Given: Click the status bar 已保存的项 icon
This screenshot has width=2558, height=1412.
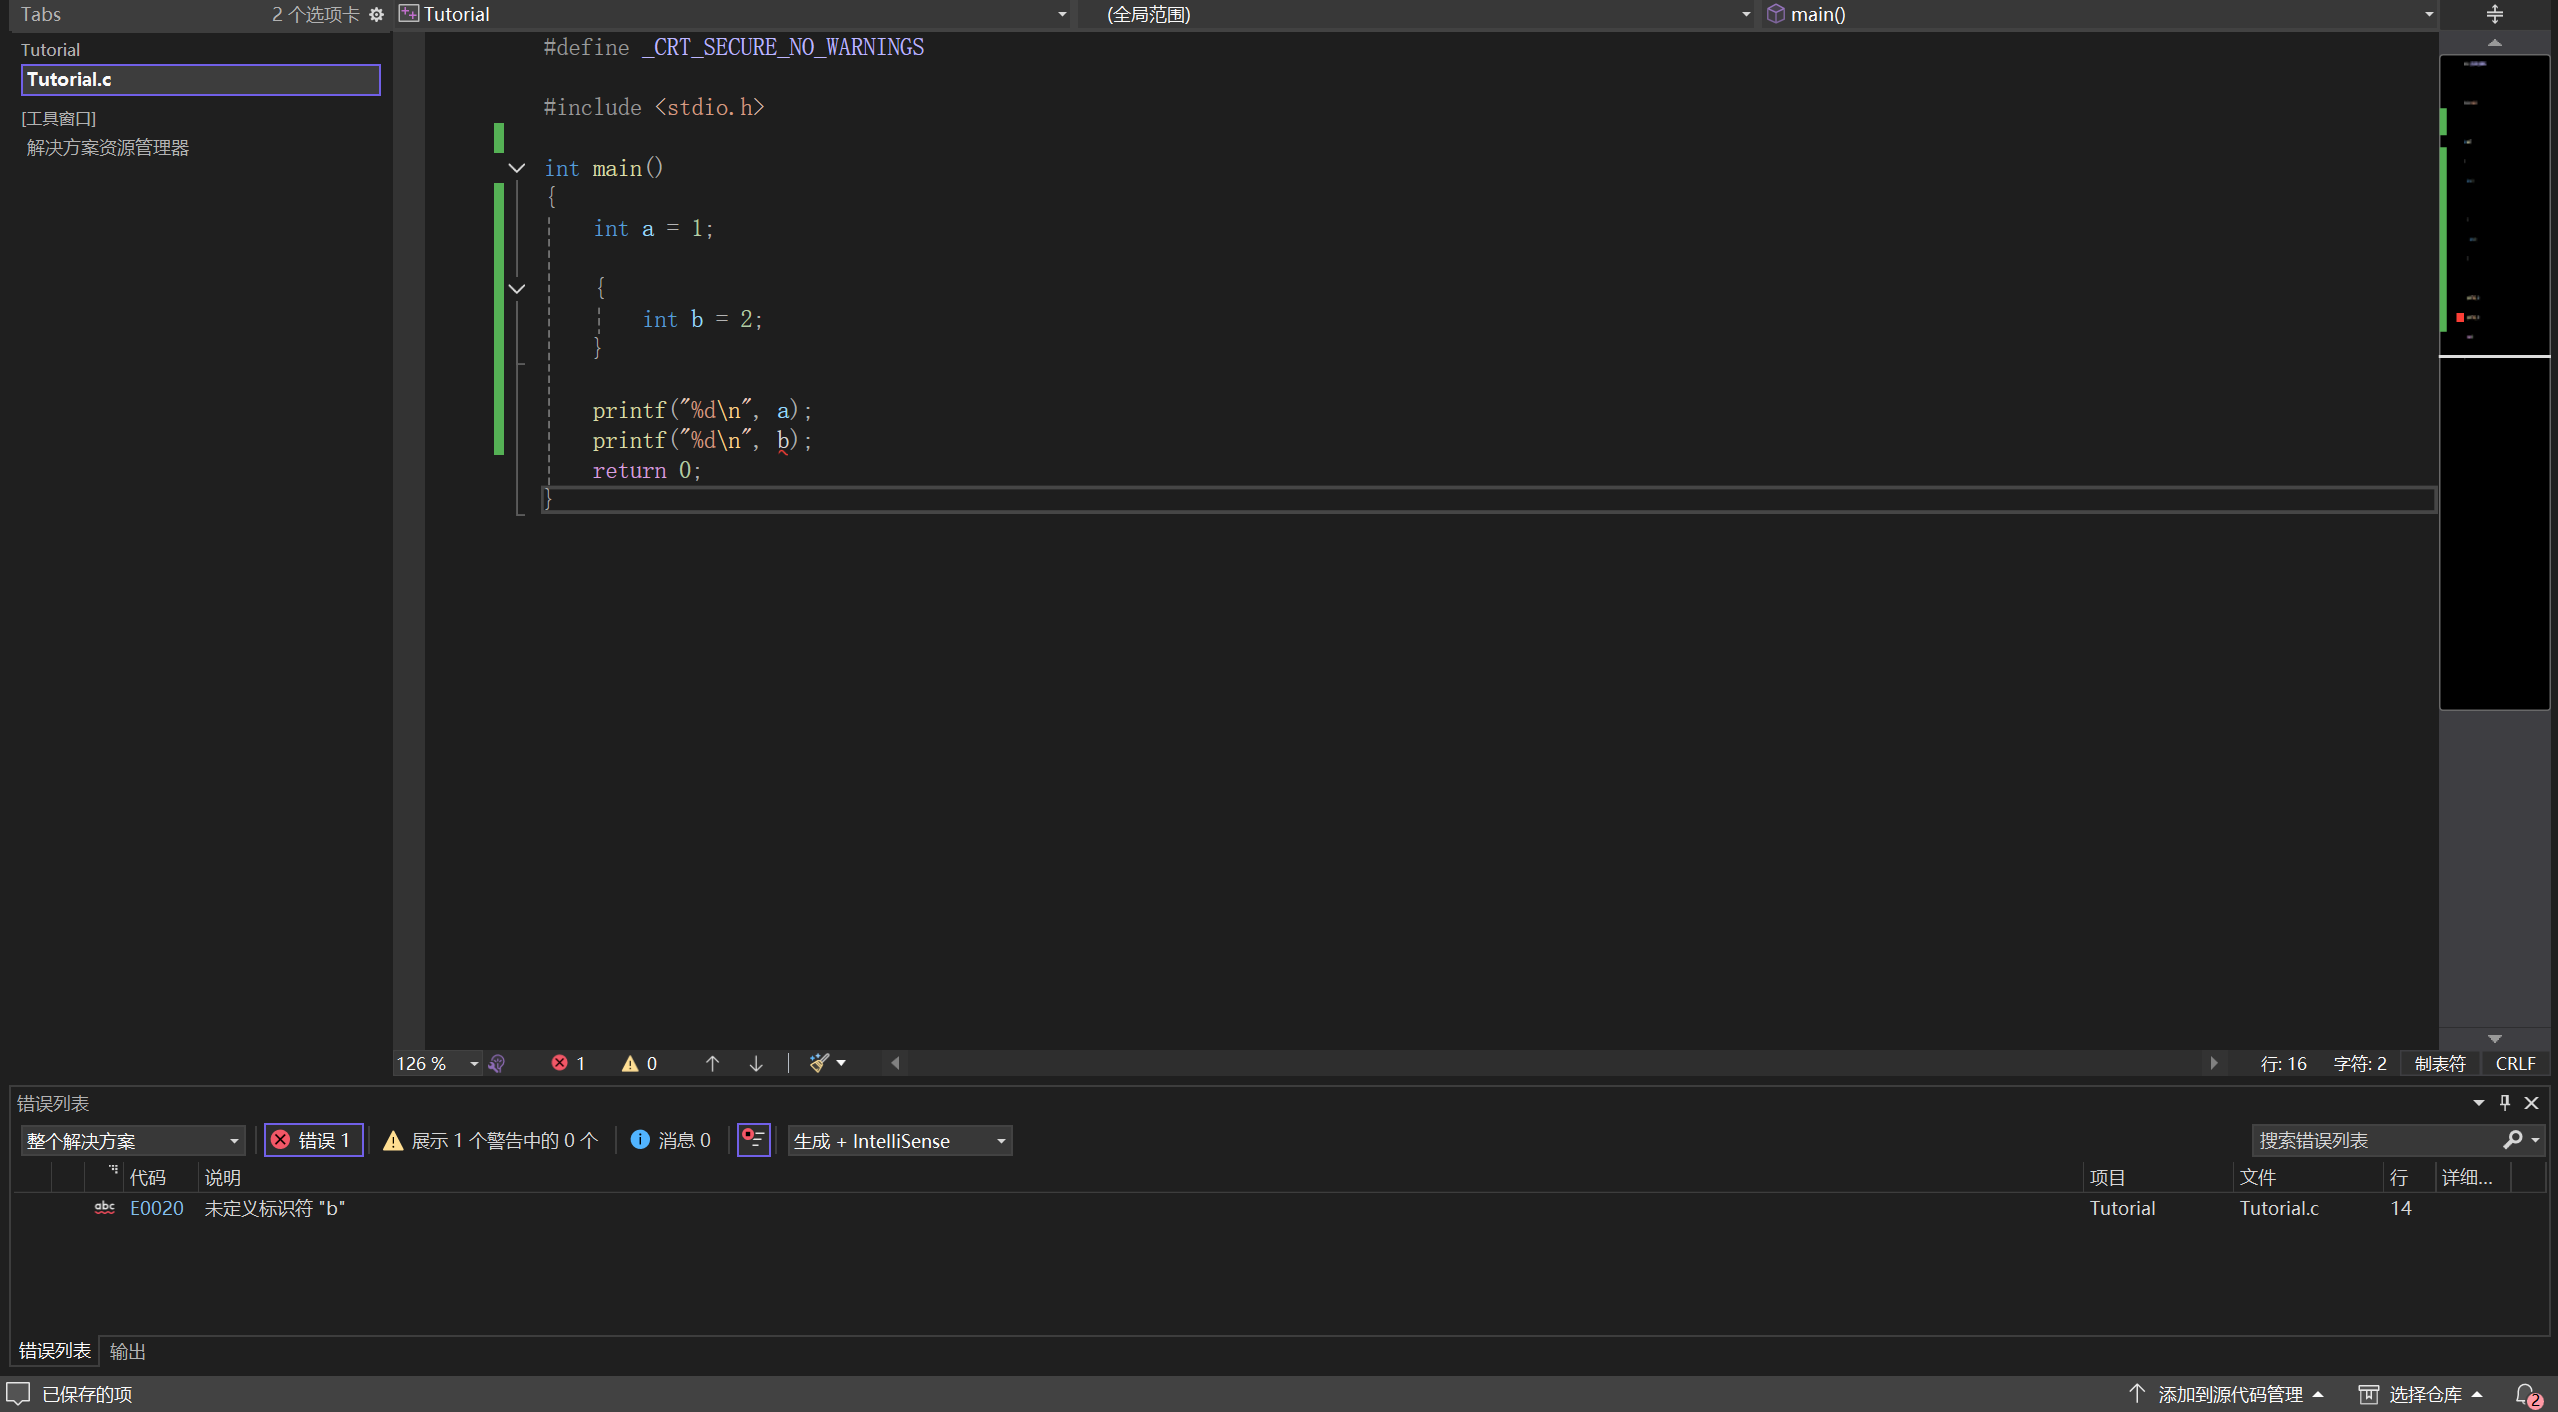Looking at the screenshot, I should coord(18,1393).
